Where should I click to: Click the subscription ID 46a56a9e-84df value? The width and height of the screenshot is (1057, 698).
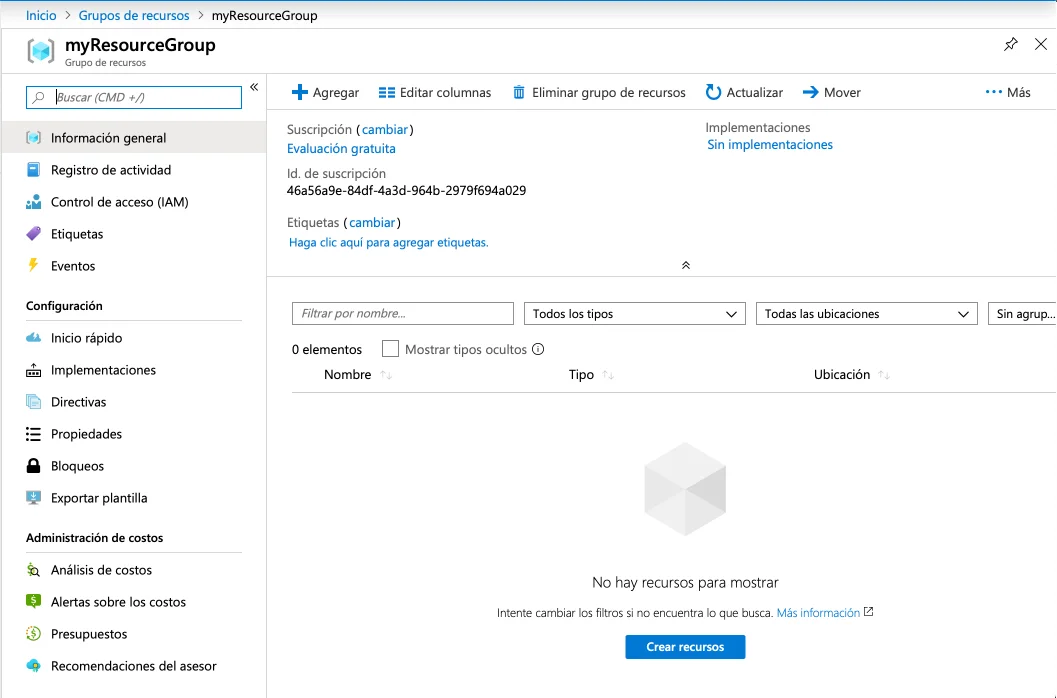pyautogui.click(x=406, y=190)
